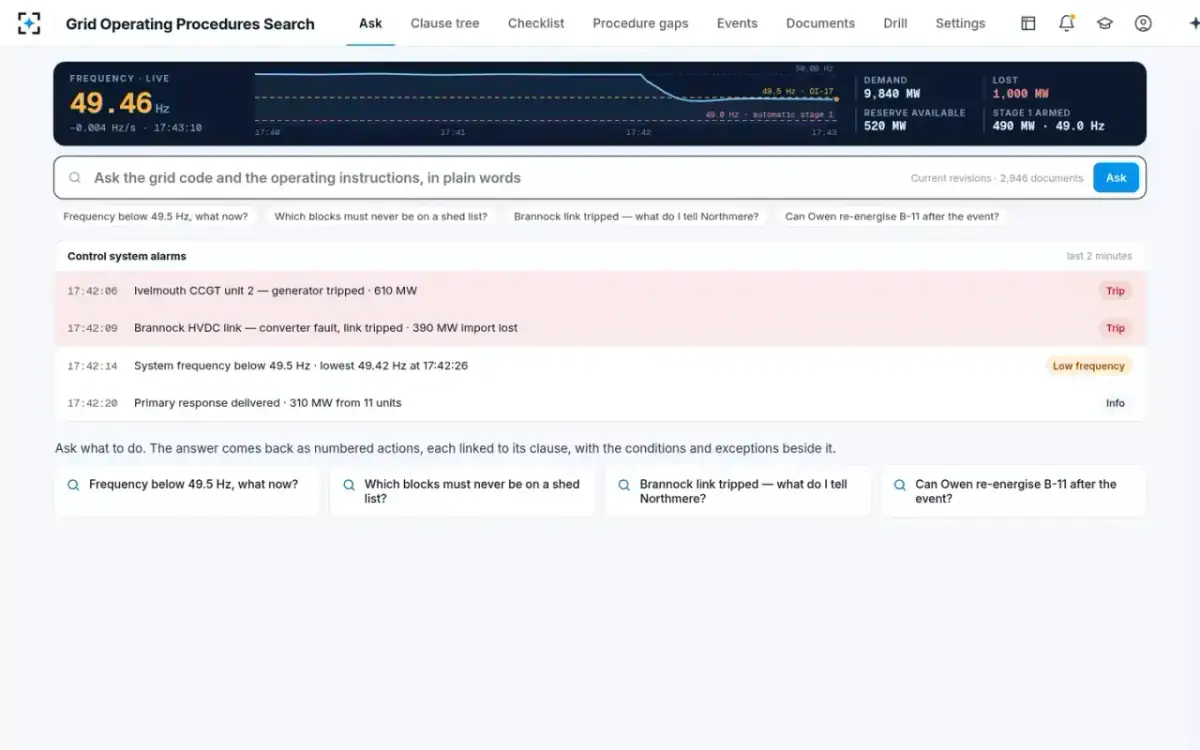Go to the Procedure gaps tab

[640, 23]
